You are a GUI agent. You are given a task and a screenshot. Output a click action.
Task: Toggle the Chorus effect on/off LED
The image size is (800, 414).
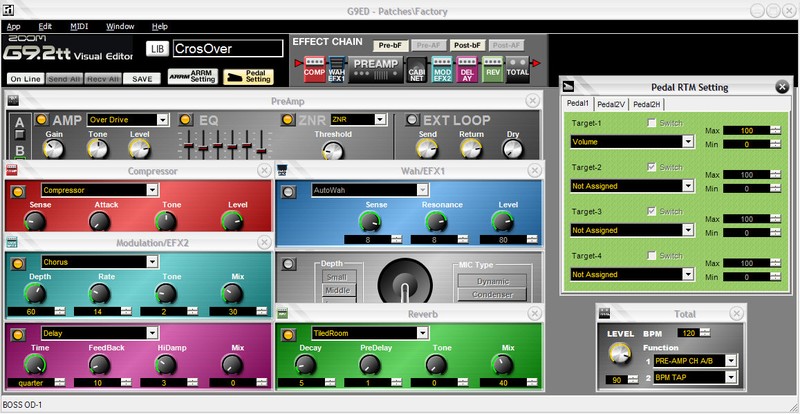pos(19,263)
